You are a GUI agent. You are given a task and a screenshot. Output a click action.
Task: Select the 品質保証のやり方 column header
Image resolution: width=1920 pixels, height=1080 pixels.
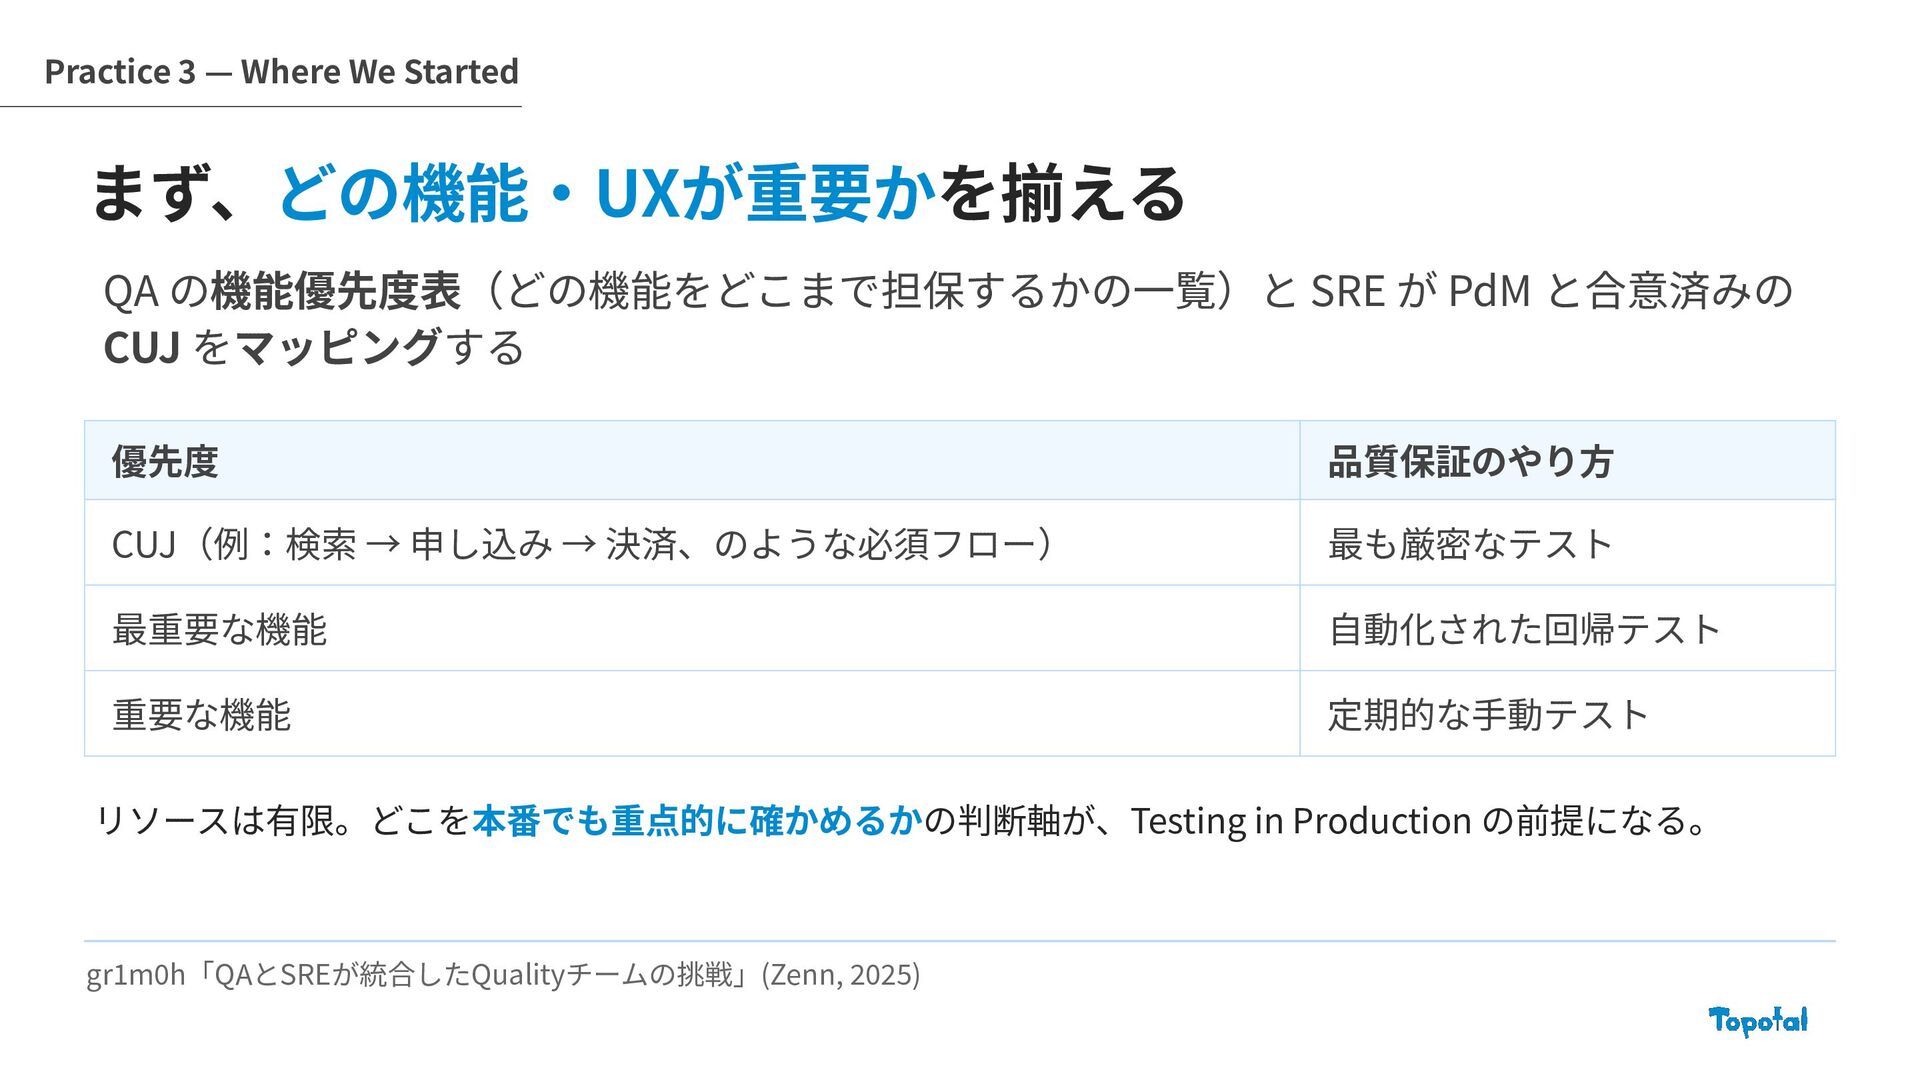1567,461
